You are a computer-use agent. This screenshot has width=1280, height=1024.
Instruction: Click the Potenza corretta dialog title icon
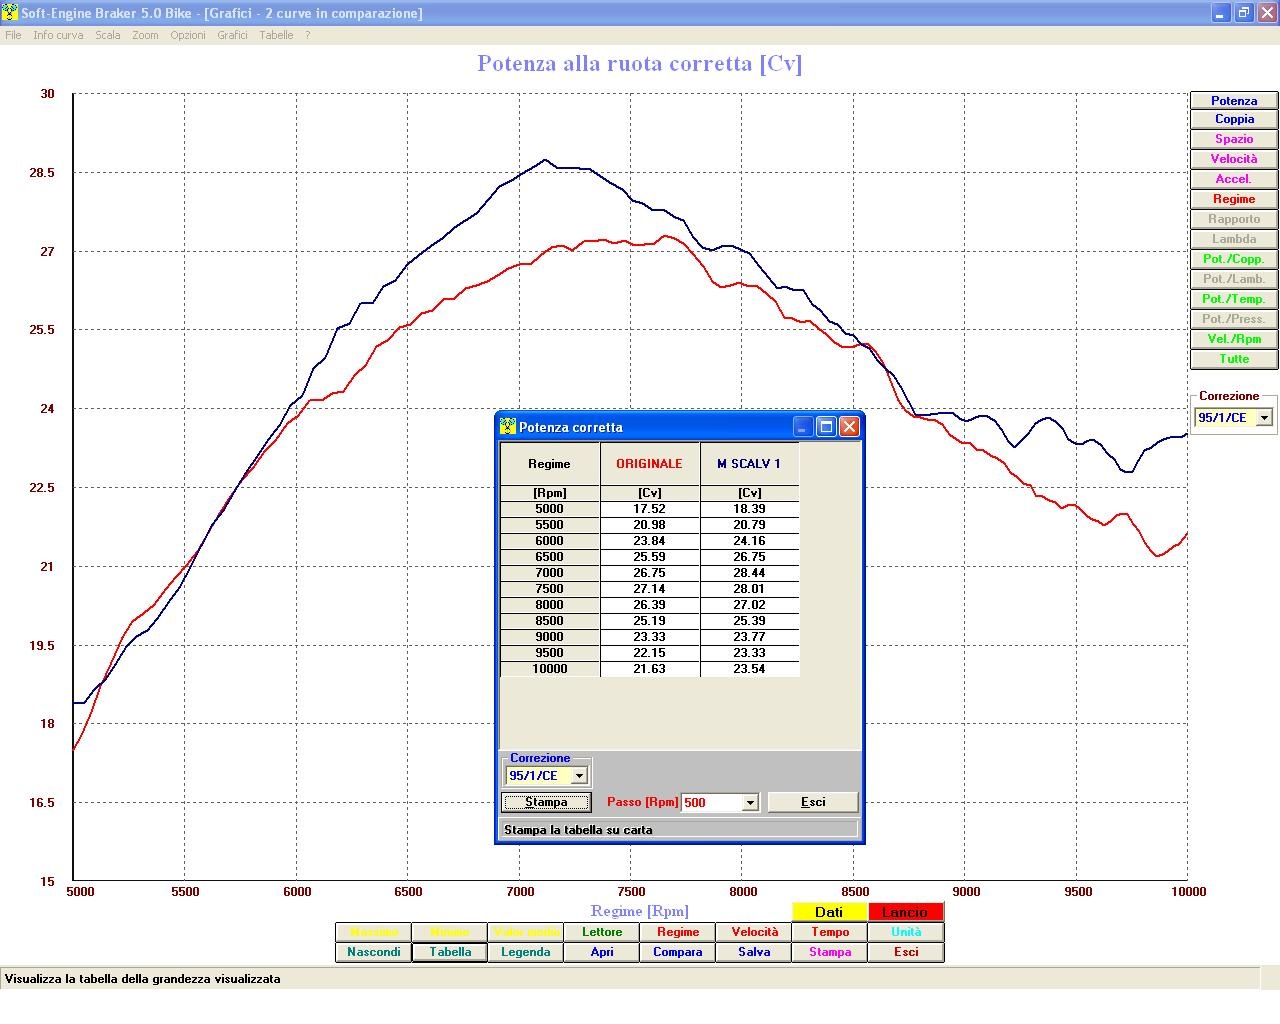pyautogui.click(x=508, y=426)
